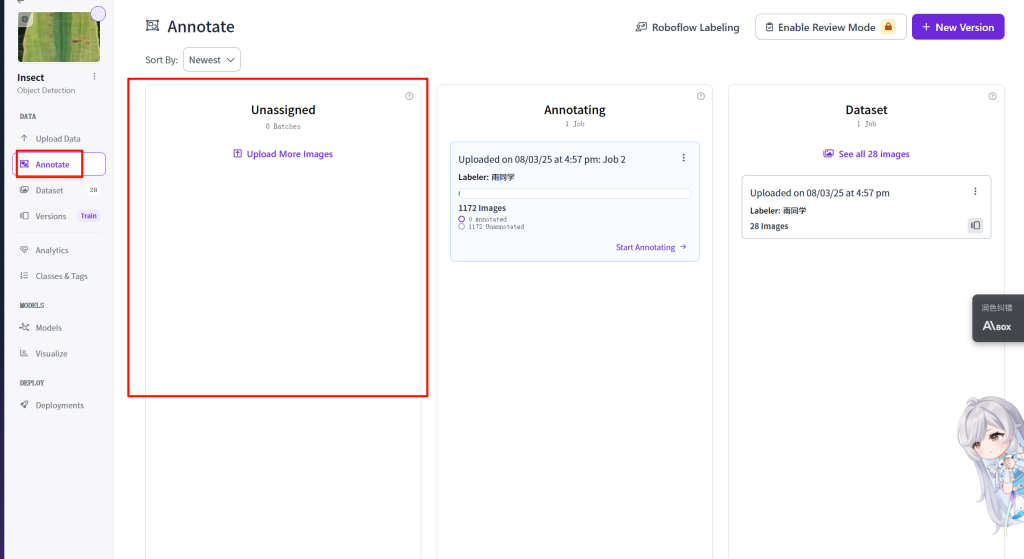Enable Review Mode button

coord(830,27)
